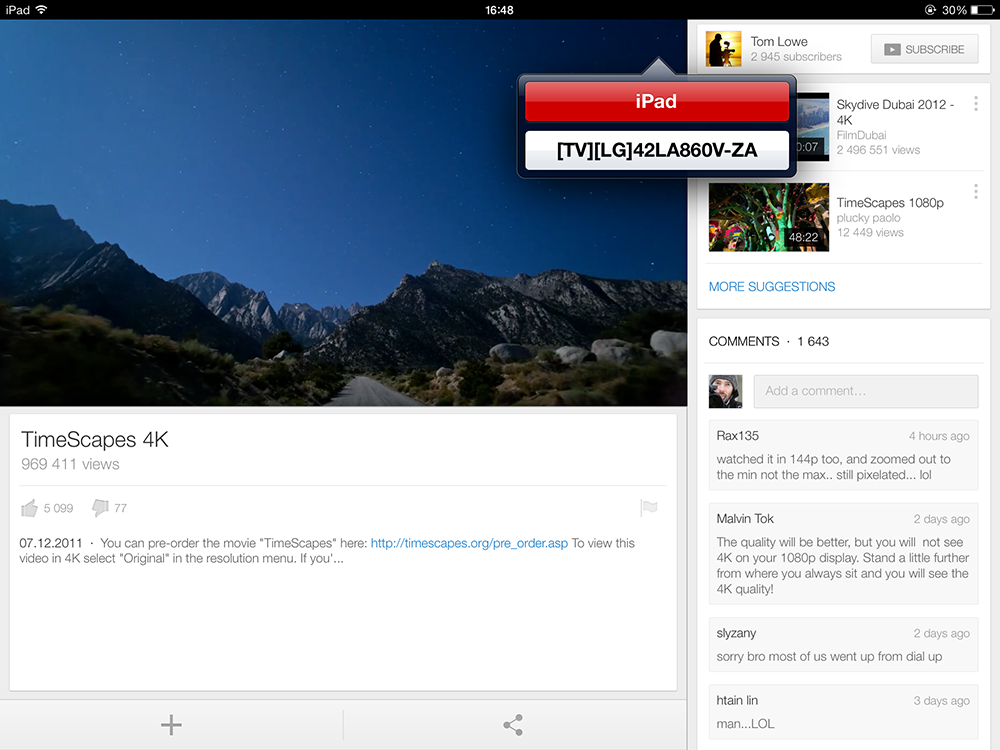Dislike the video with the thumbs down icon
The height and width of the screenshot is (750, 1000).
click(101, 508)
